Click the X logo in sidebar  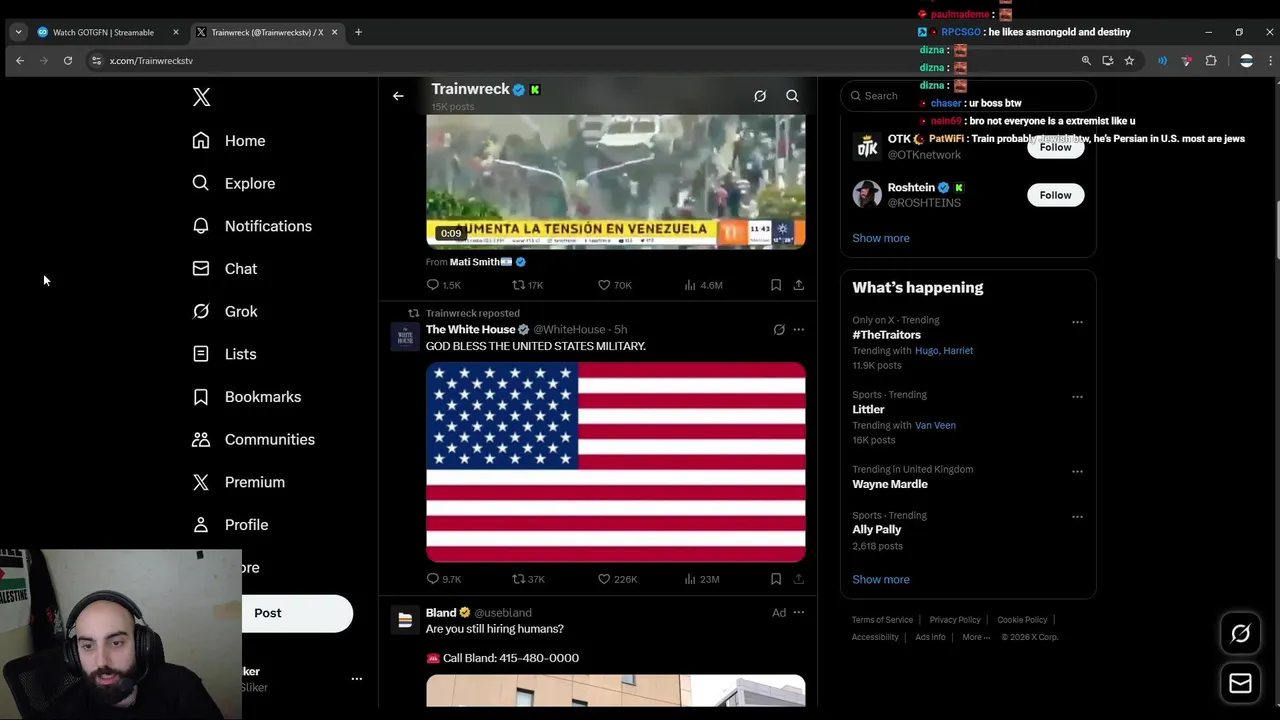201,97
